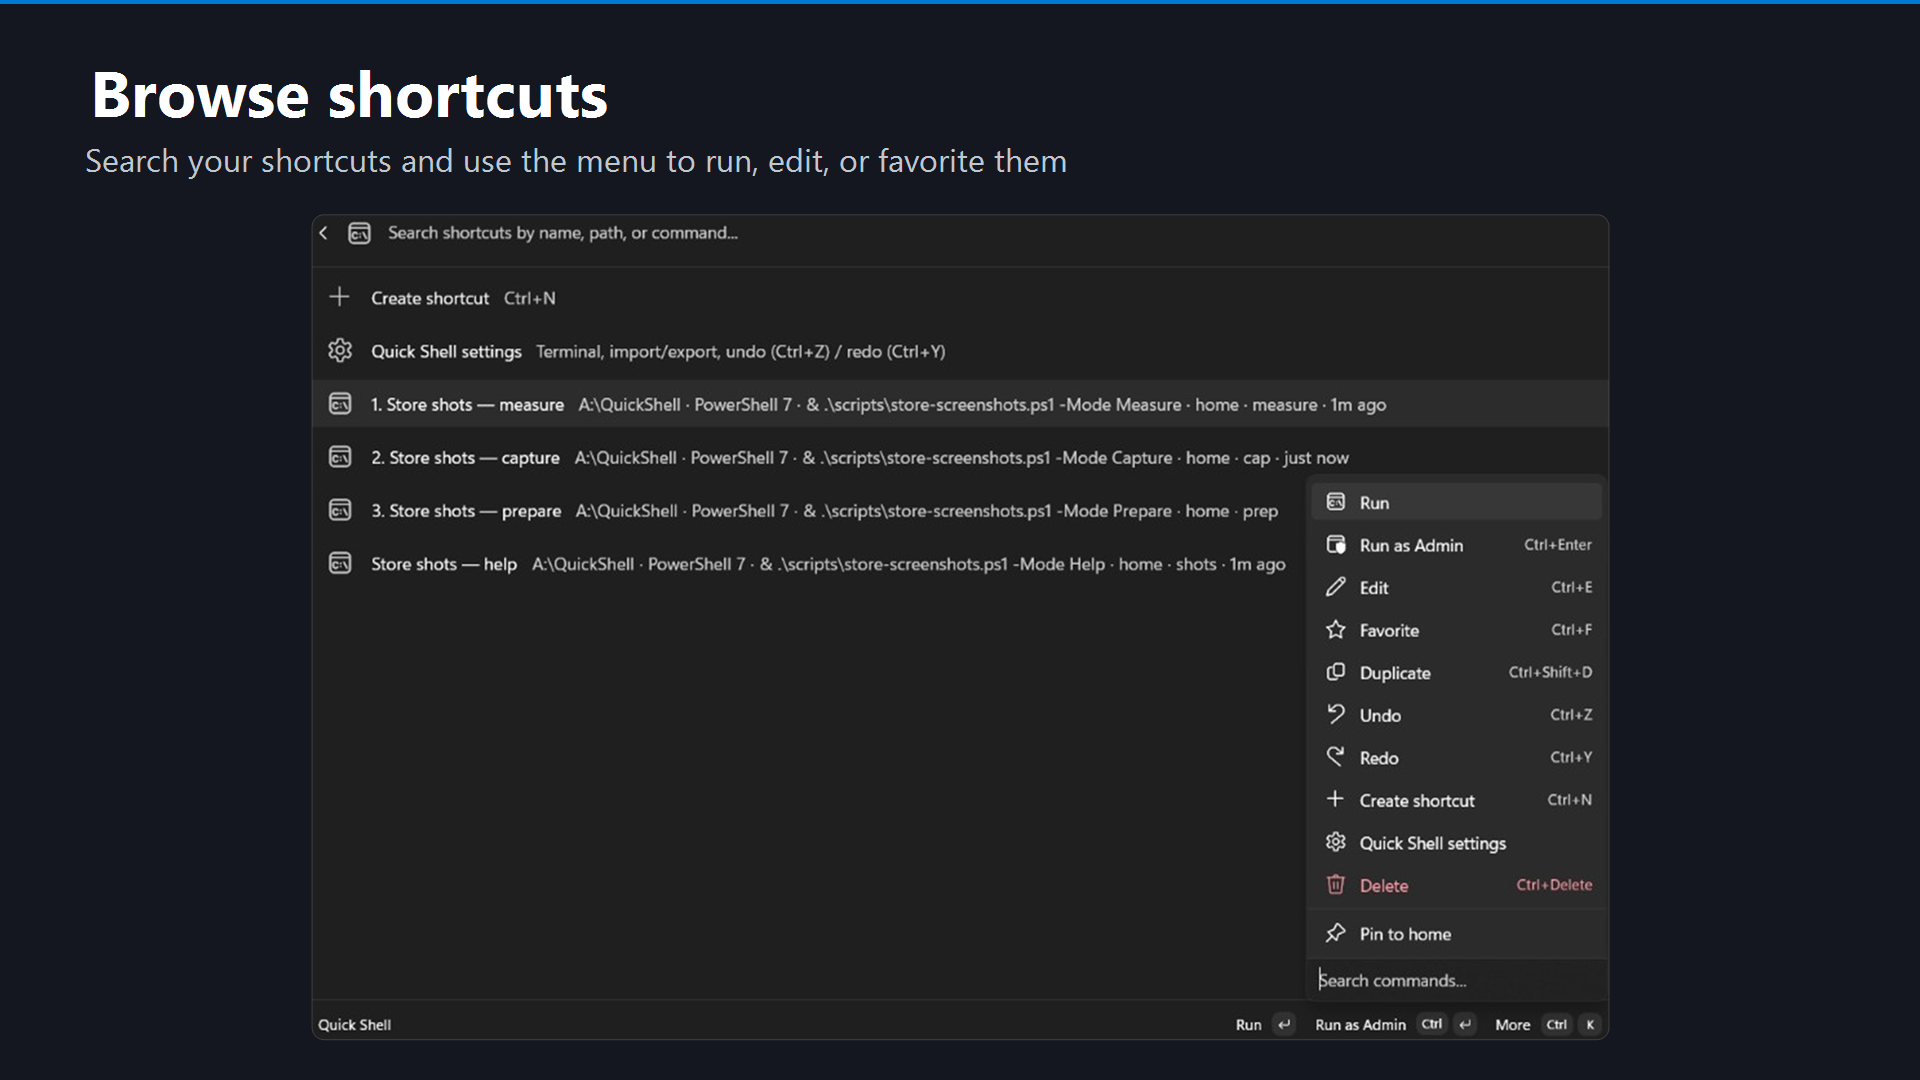This screenshot has width=1920, height=1080.
Task: Click the Ctrl+N hint beside Create shortcut
Action: (x=530, y=298)
